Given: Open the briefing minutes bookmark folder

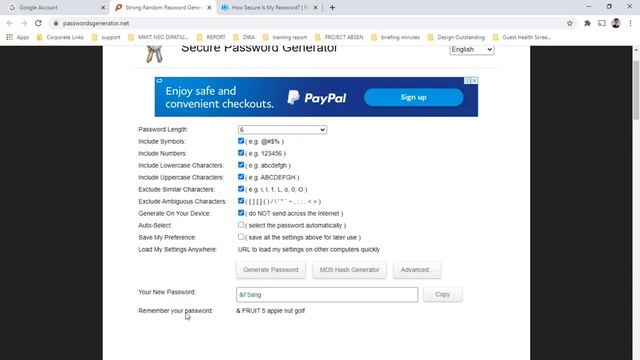Looking at the screenshot, I should coord(396,37).
